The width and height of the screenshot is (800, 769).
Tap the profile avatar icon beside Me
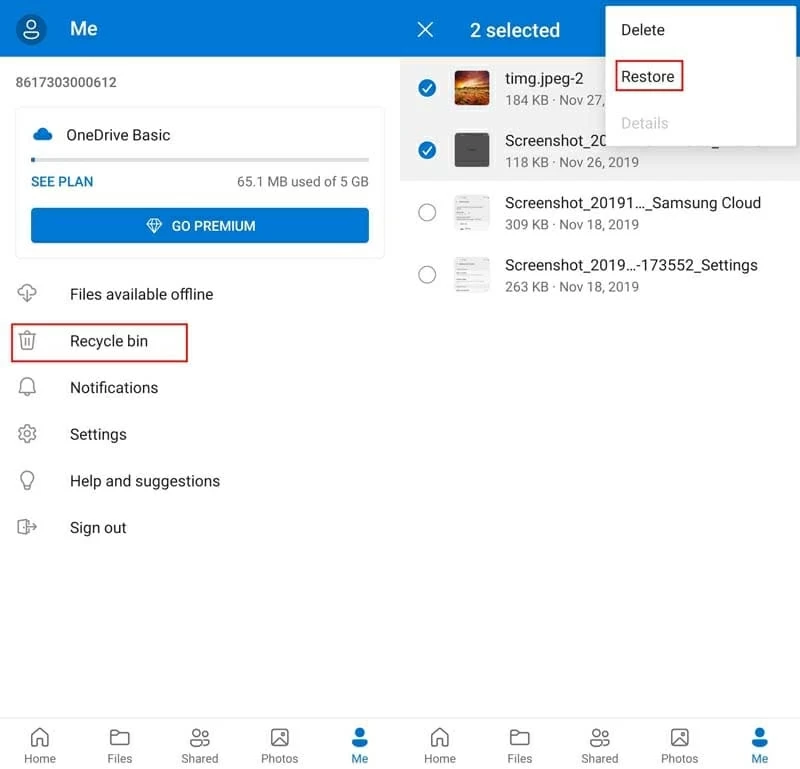coord(32,29)
